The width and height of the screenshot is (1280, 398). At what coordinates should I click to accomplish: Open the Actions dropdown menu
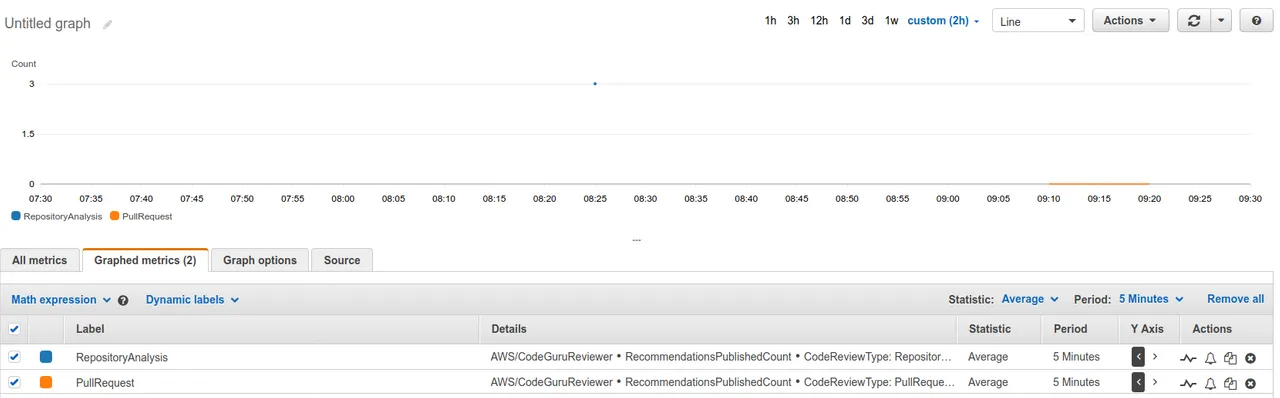1130,21
